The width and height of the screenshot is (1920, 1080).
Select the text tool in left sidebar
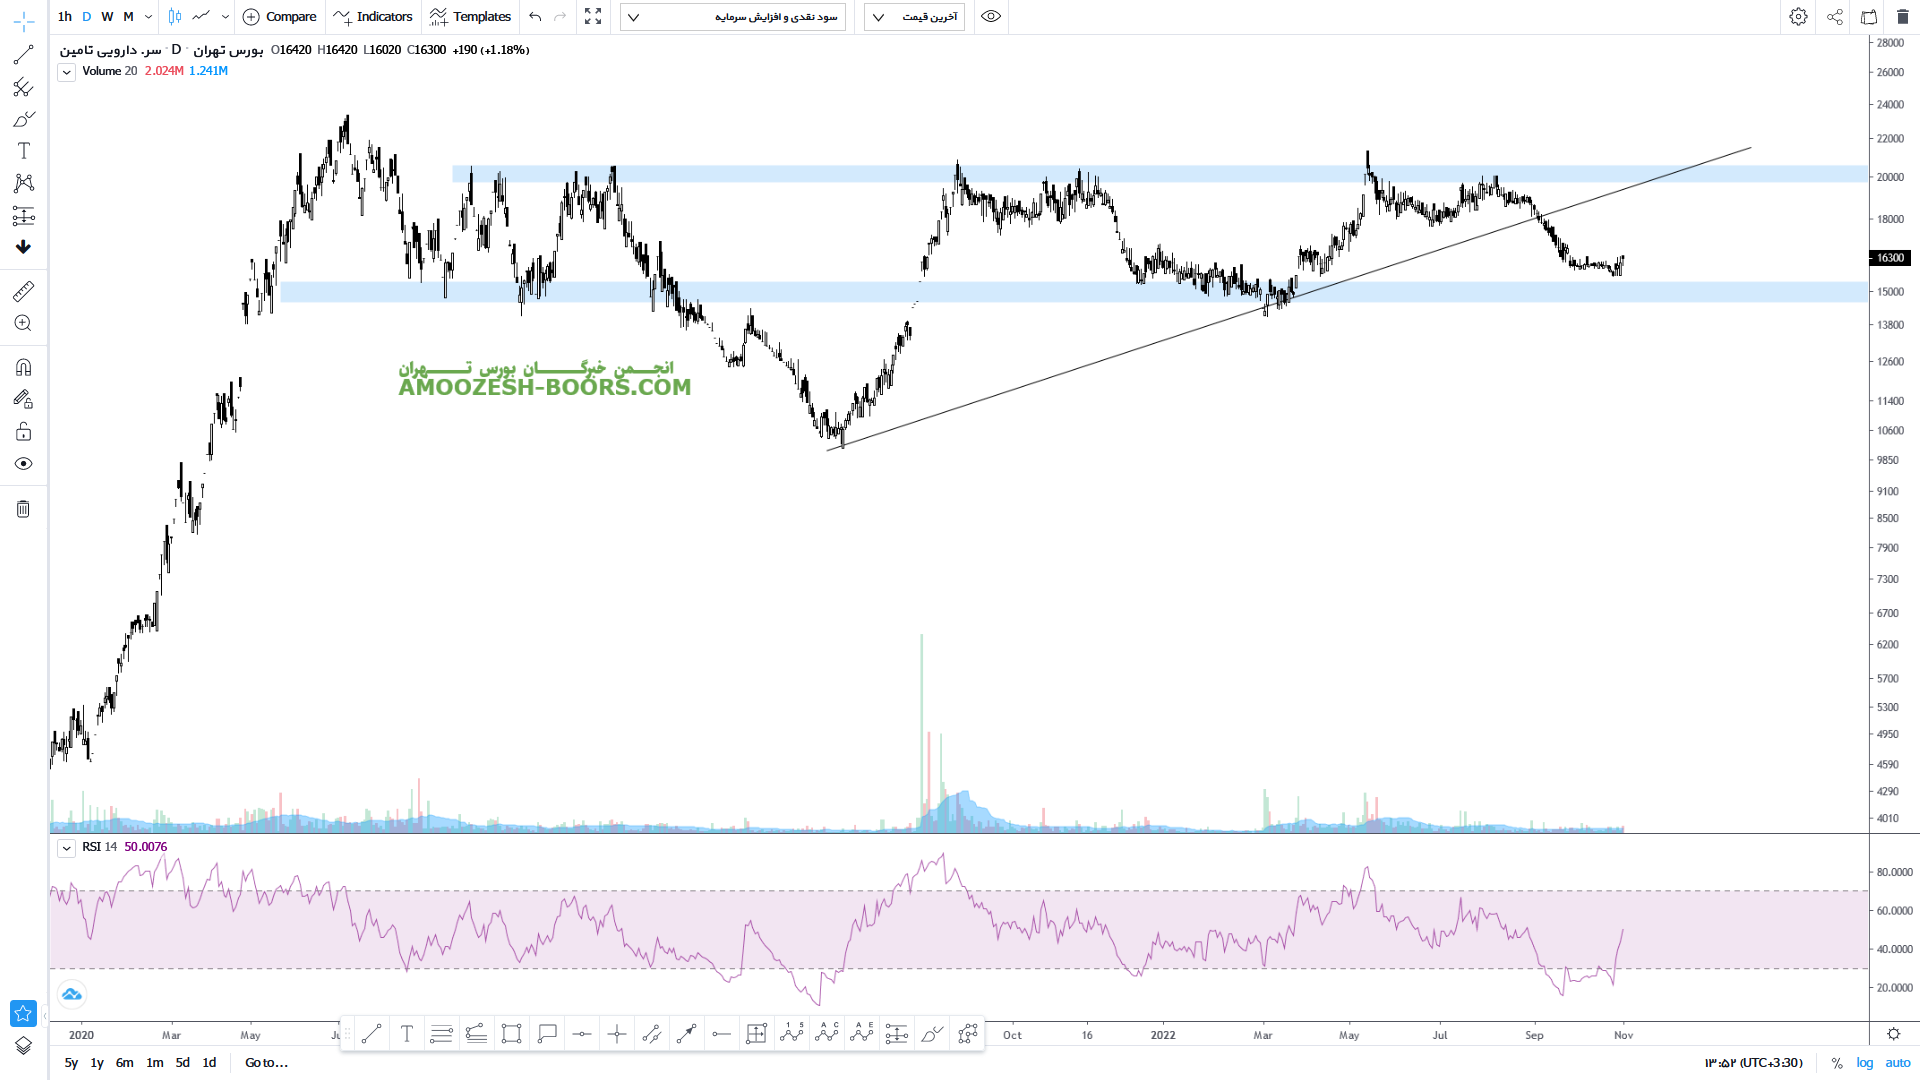(24, 151)
